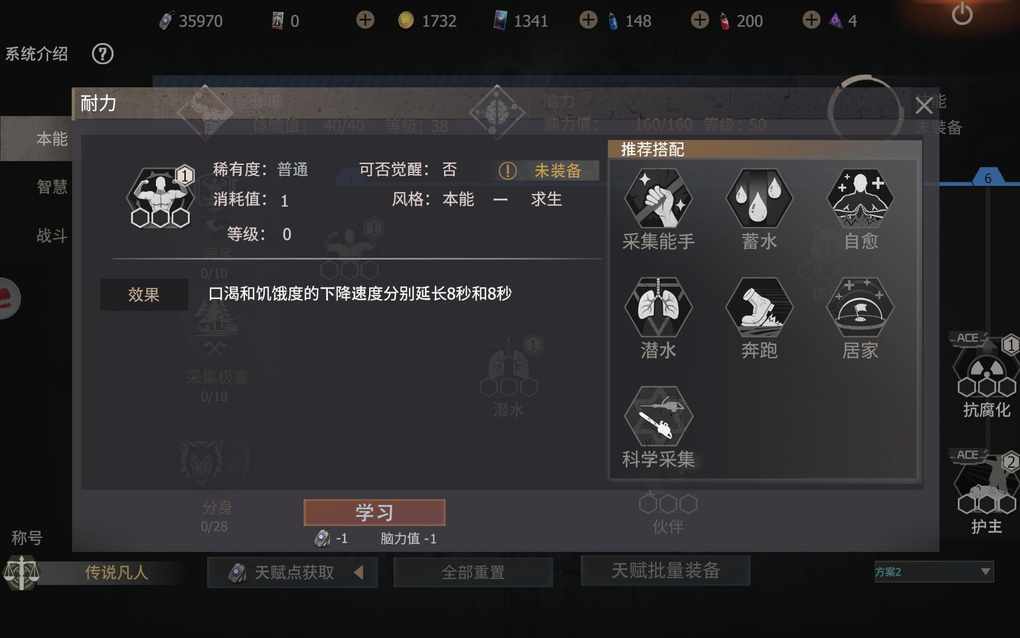This screenshot has width=1020, height=638.
Task: Select the 自愈 self-heal talent icon
Action: click(860, 198)
